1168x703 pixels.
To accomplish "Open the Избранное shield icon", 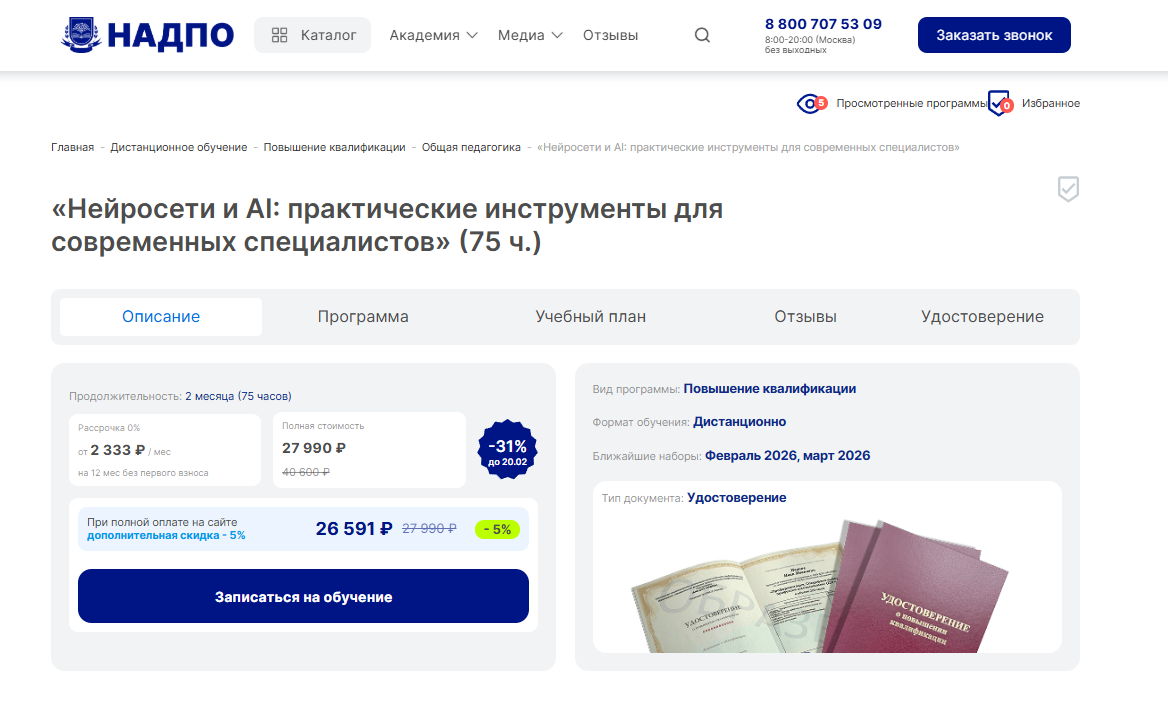I will 999,104.
